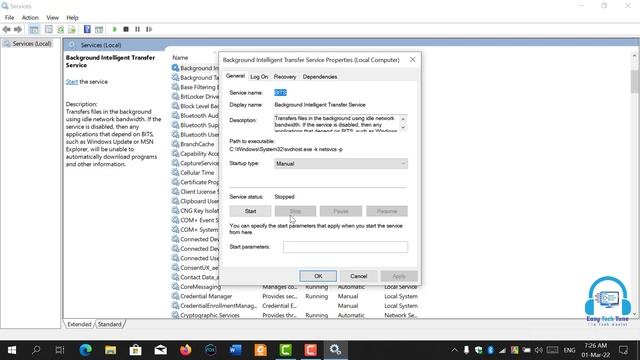Open the Help menu
Image resolution: width=640 pixels, height=360 pixels.
click(x=72, y=18)
